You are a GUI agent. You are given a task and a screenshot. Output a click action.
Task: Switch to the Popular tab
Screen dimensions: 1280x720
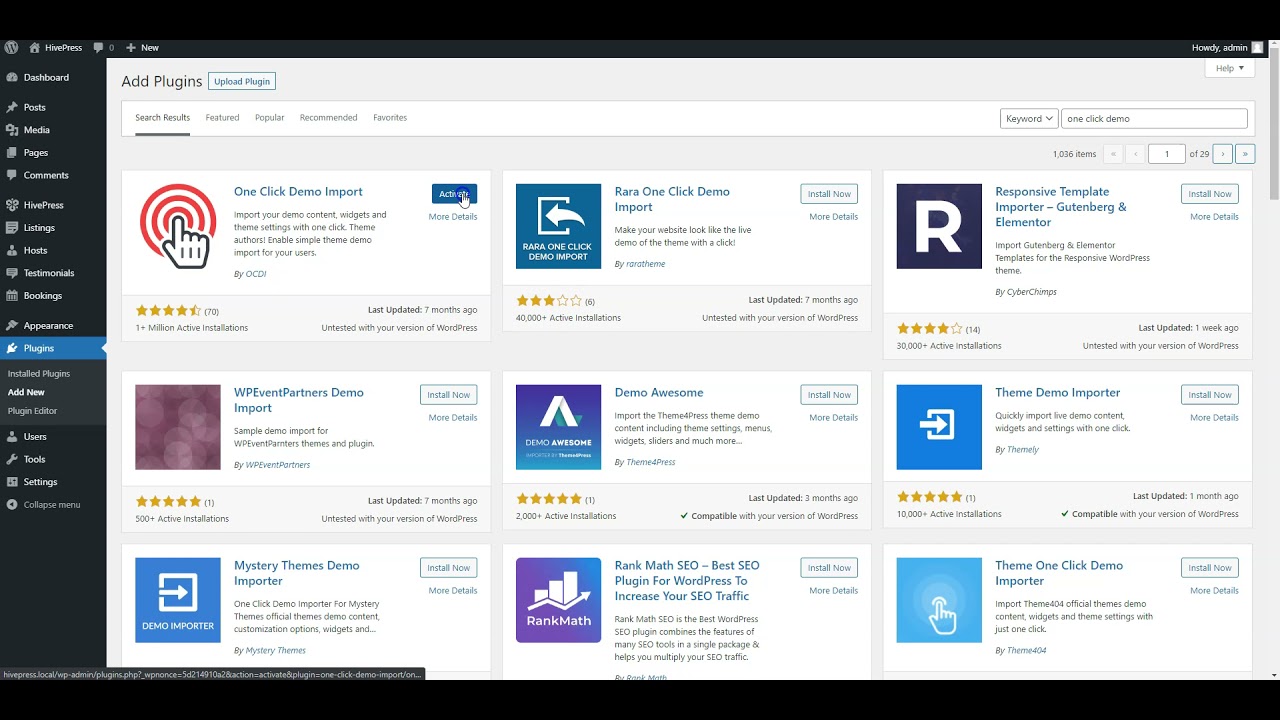point(269,118)
